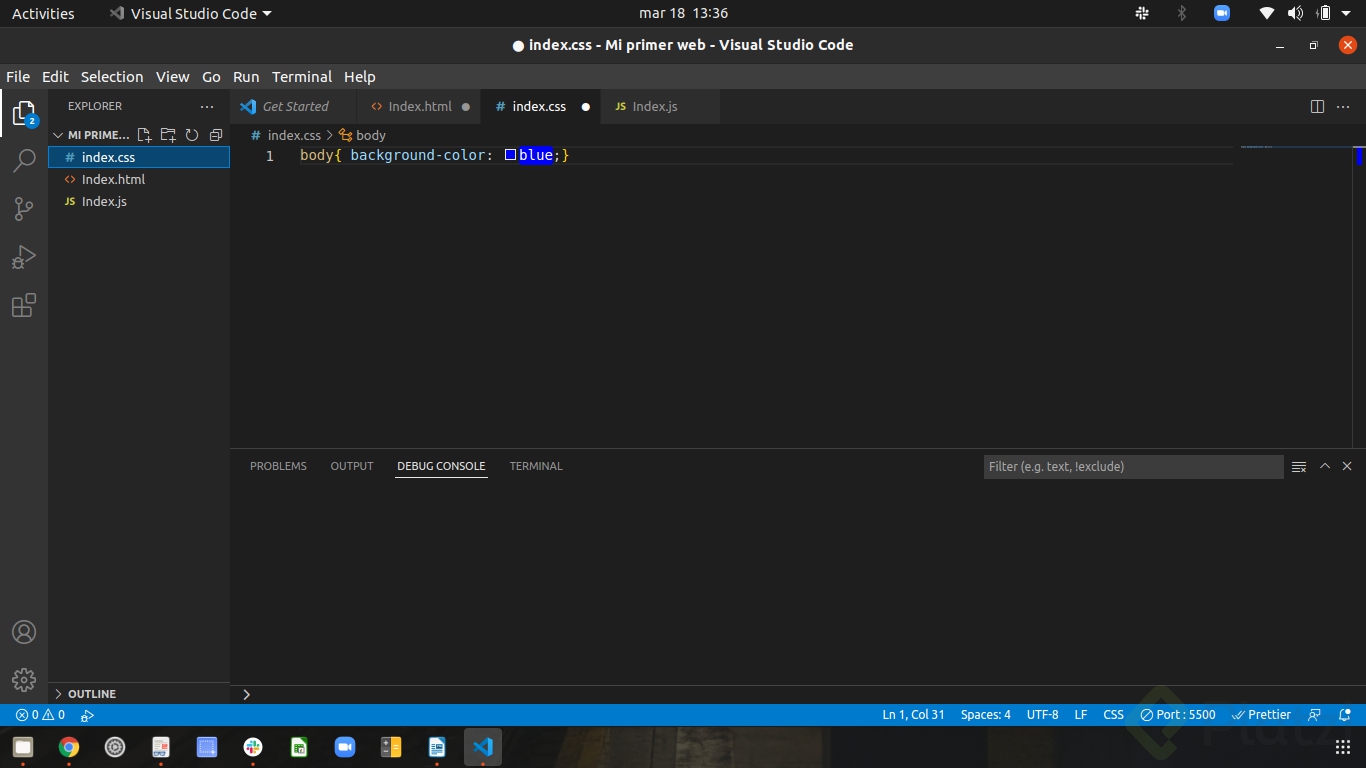The height and width of the screenshot is (768, 1366).
Task: Create a new file in the Explorer
Action: point(143,134)
